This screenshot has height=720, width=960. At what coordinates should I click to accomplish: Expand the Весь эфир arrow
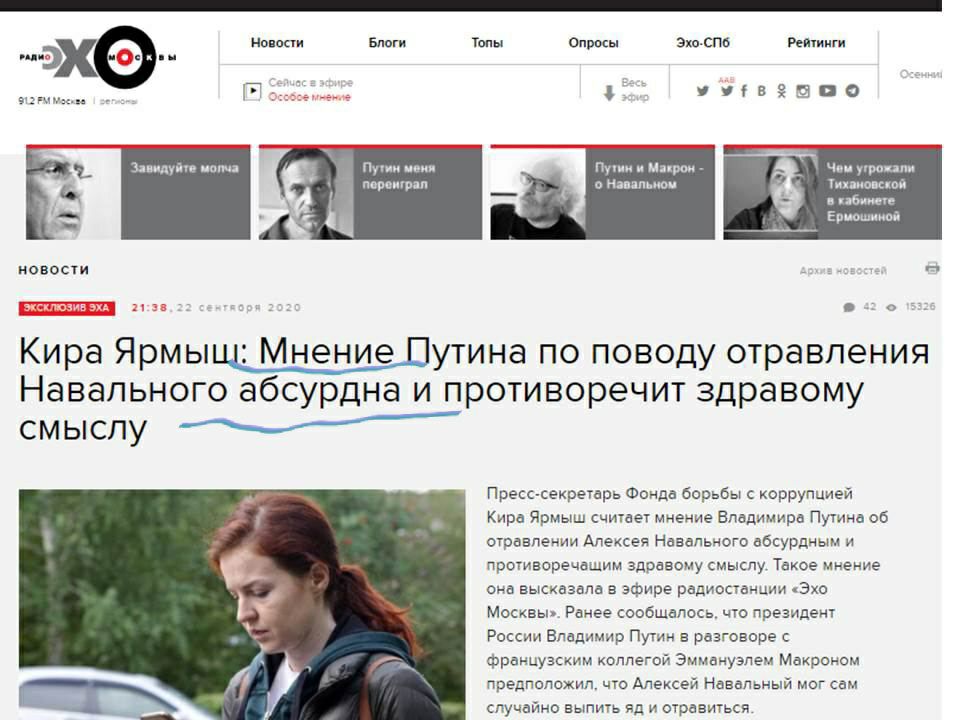(609, 93)
